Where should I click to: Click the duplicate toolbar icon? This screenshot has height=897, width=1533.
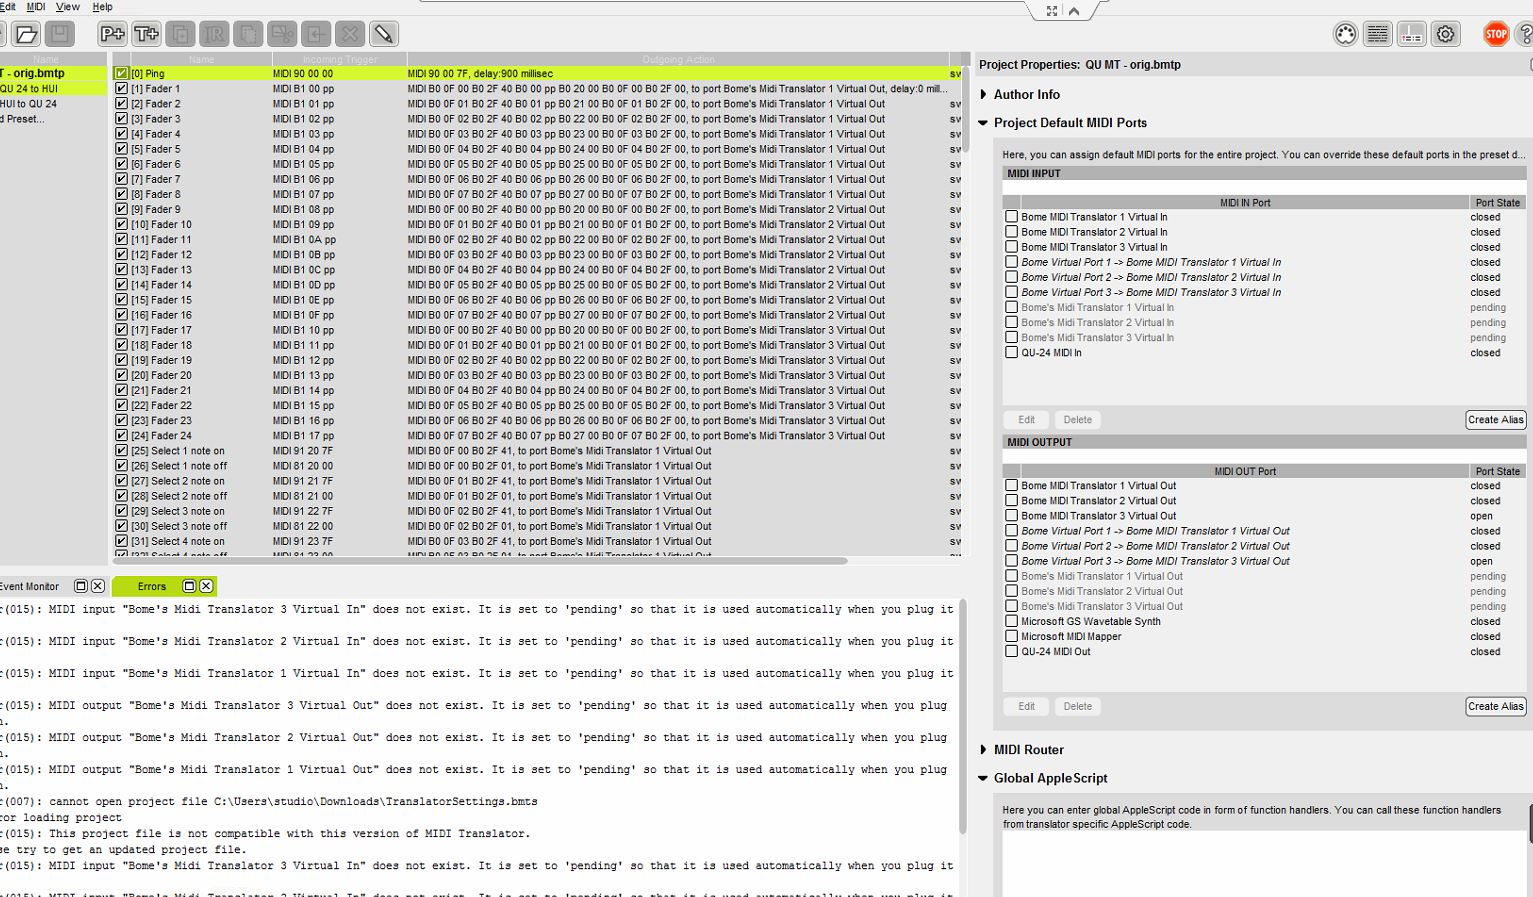click(x=180, y=34)
